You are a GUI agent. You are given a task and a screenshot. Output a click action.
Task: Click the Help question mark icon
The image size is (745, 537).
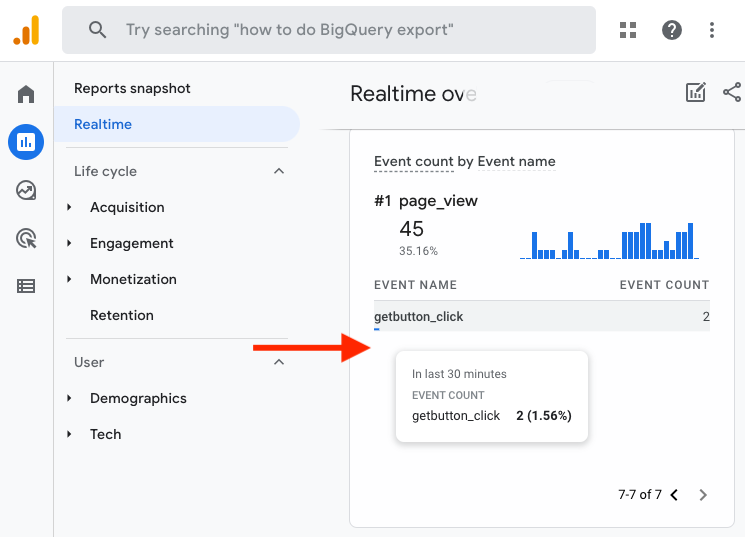[672, 30]
